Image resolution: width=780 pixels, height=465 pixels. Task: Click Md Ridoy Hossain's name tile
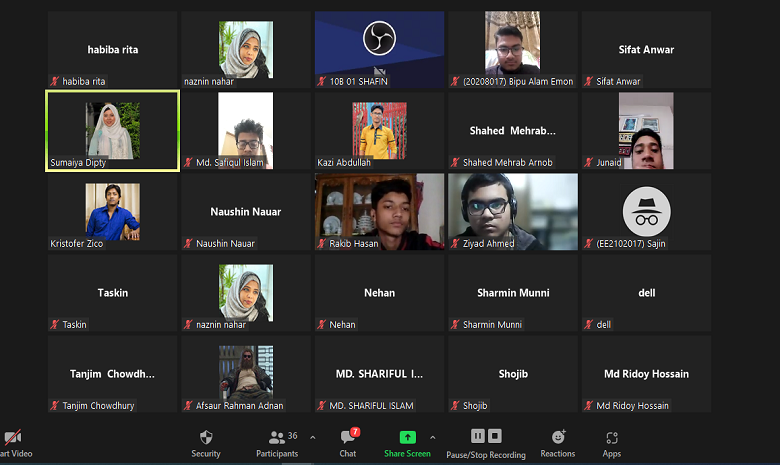click(x=646, y=374)
